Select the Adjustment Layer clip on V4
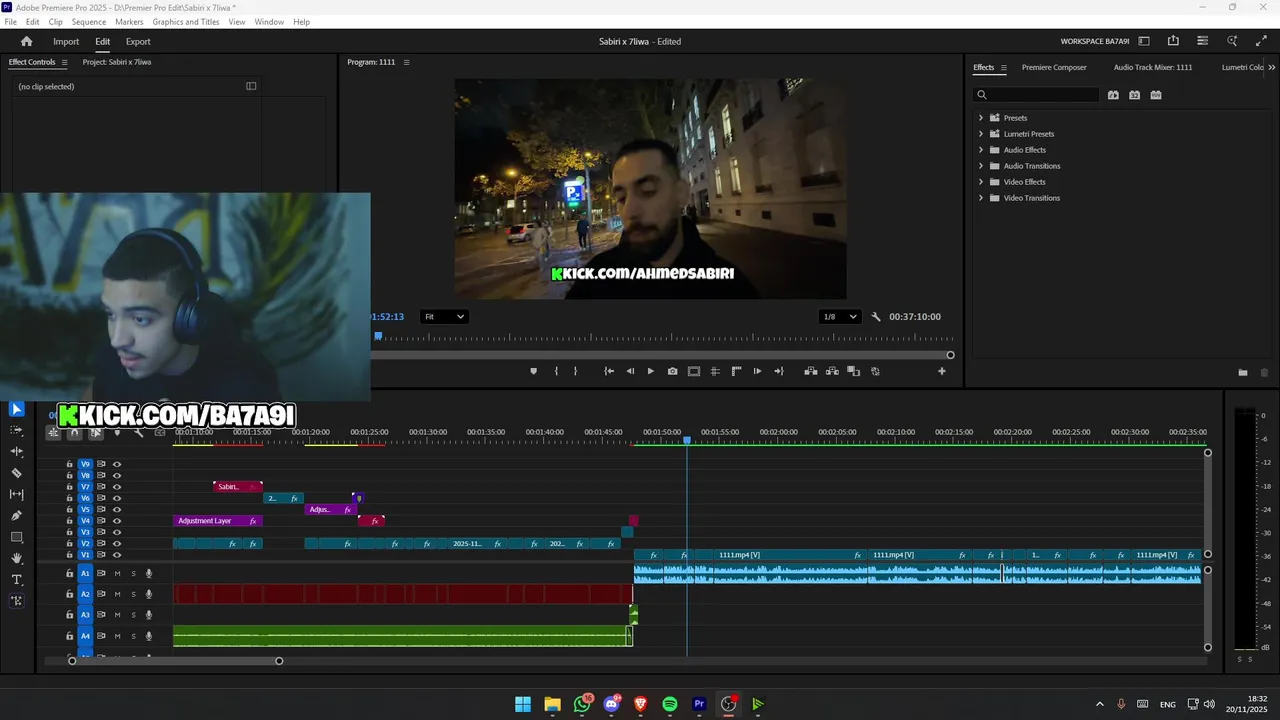The image size is (1280, 720). [x=218, y=521]
